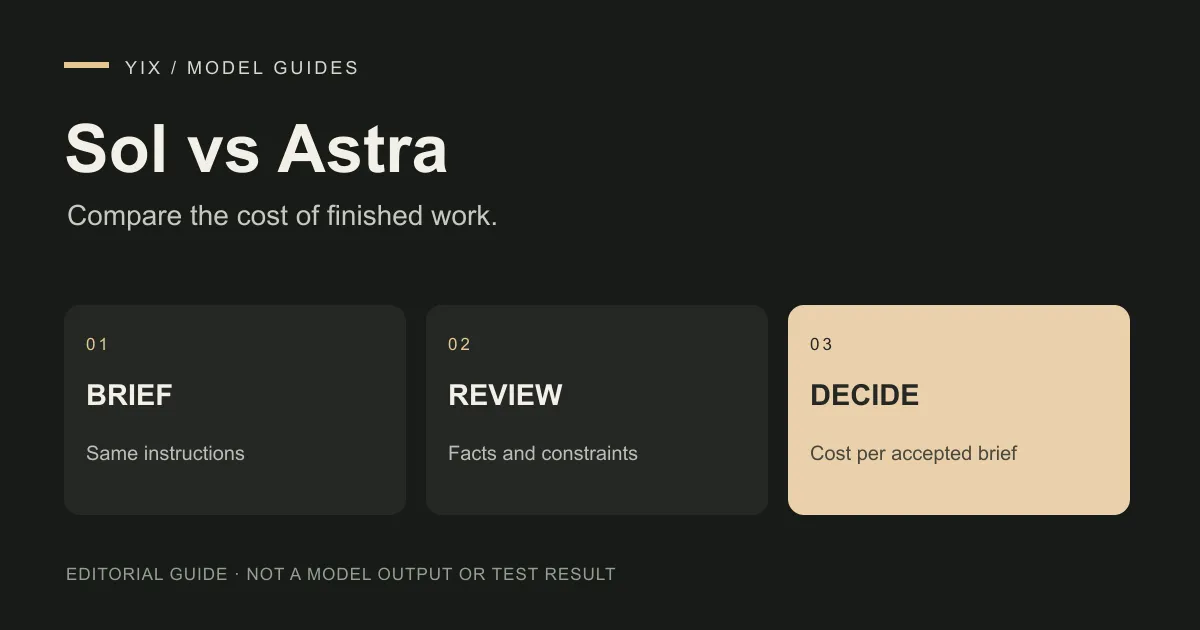Click 'Cost per accepted brief' text
1200x630 pixels.
pyautogui.click(x=913, y=453)
